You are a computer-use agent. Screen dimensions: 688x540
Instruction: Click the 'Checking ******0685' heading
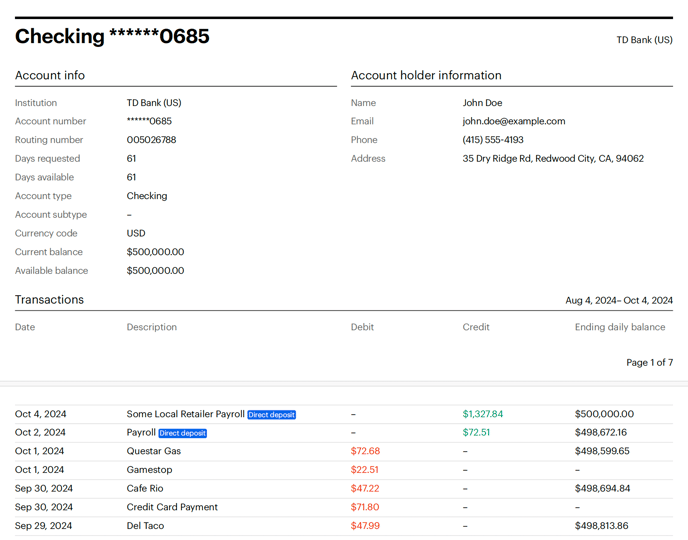coord(112,36)
